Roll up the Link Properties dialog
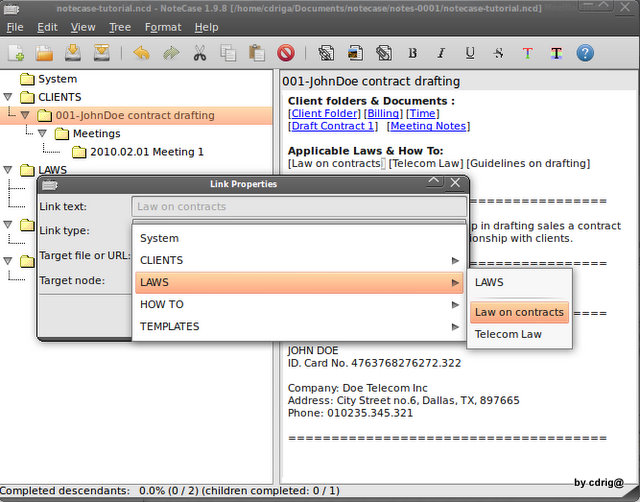The image size is (640, 502). [x=434, y=182]
